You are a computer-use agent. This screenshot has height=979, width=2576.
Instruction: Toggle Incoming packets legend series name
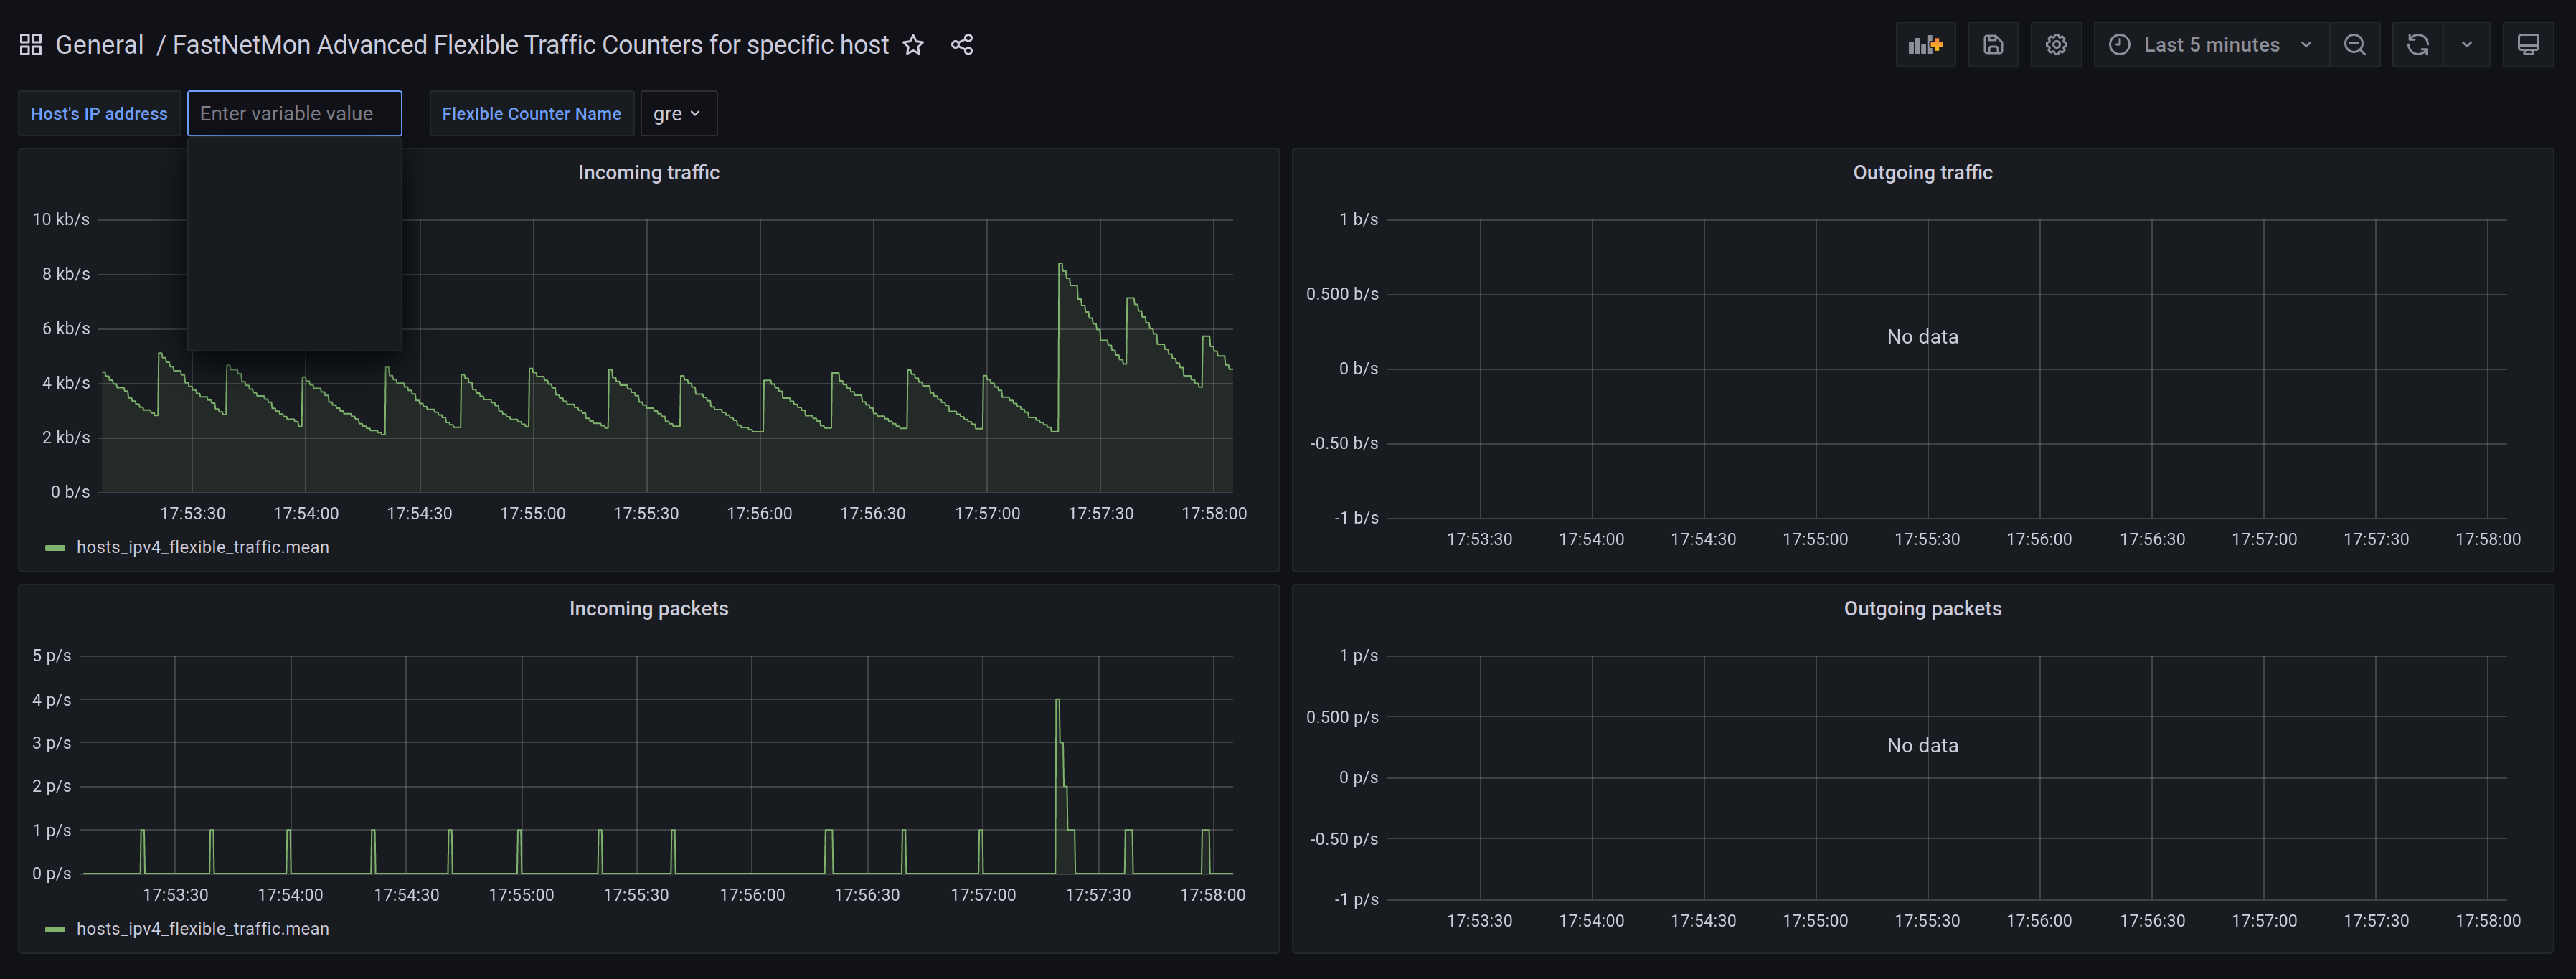[202, 929]
